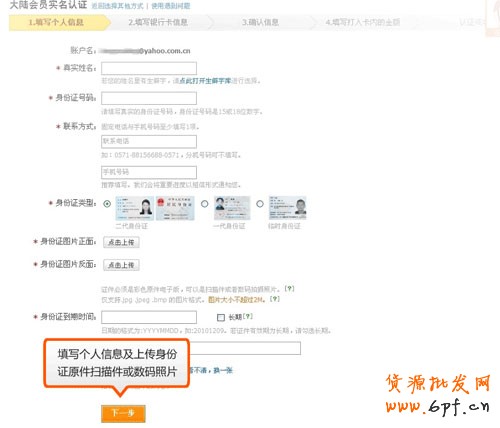
Task: Focus the 手机号码 mobile field
Action: (x=149, y=172)
